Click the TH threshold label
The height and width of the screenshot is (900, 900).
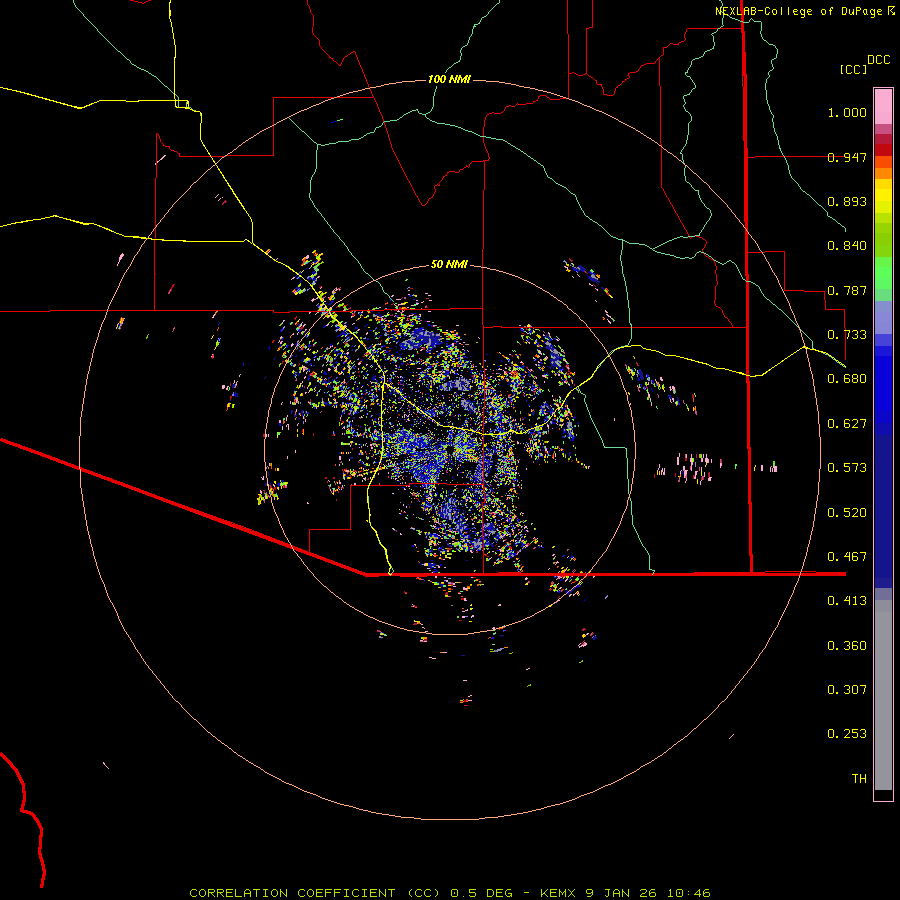coord(859,779)
